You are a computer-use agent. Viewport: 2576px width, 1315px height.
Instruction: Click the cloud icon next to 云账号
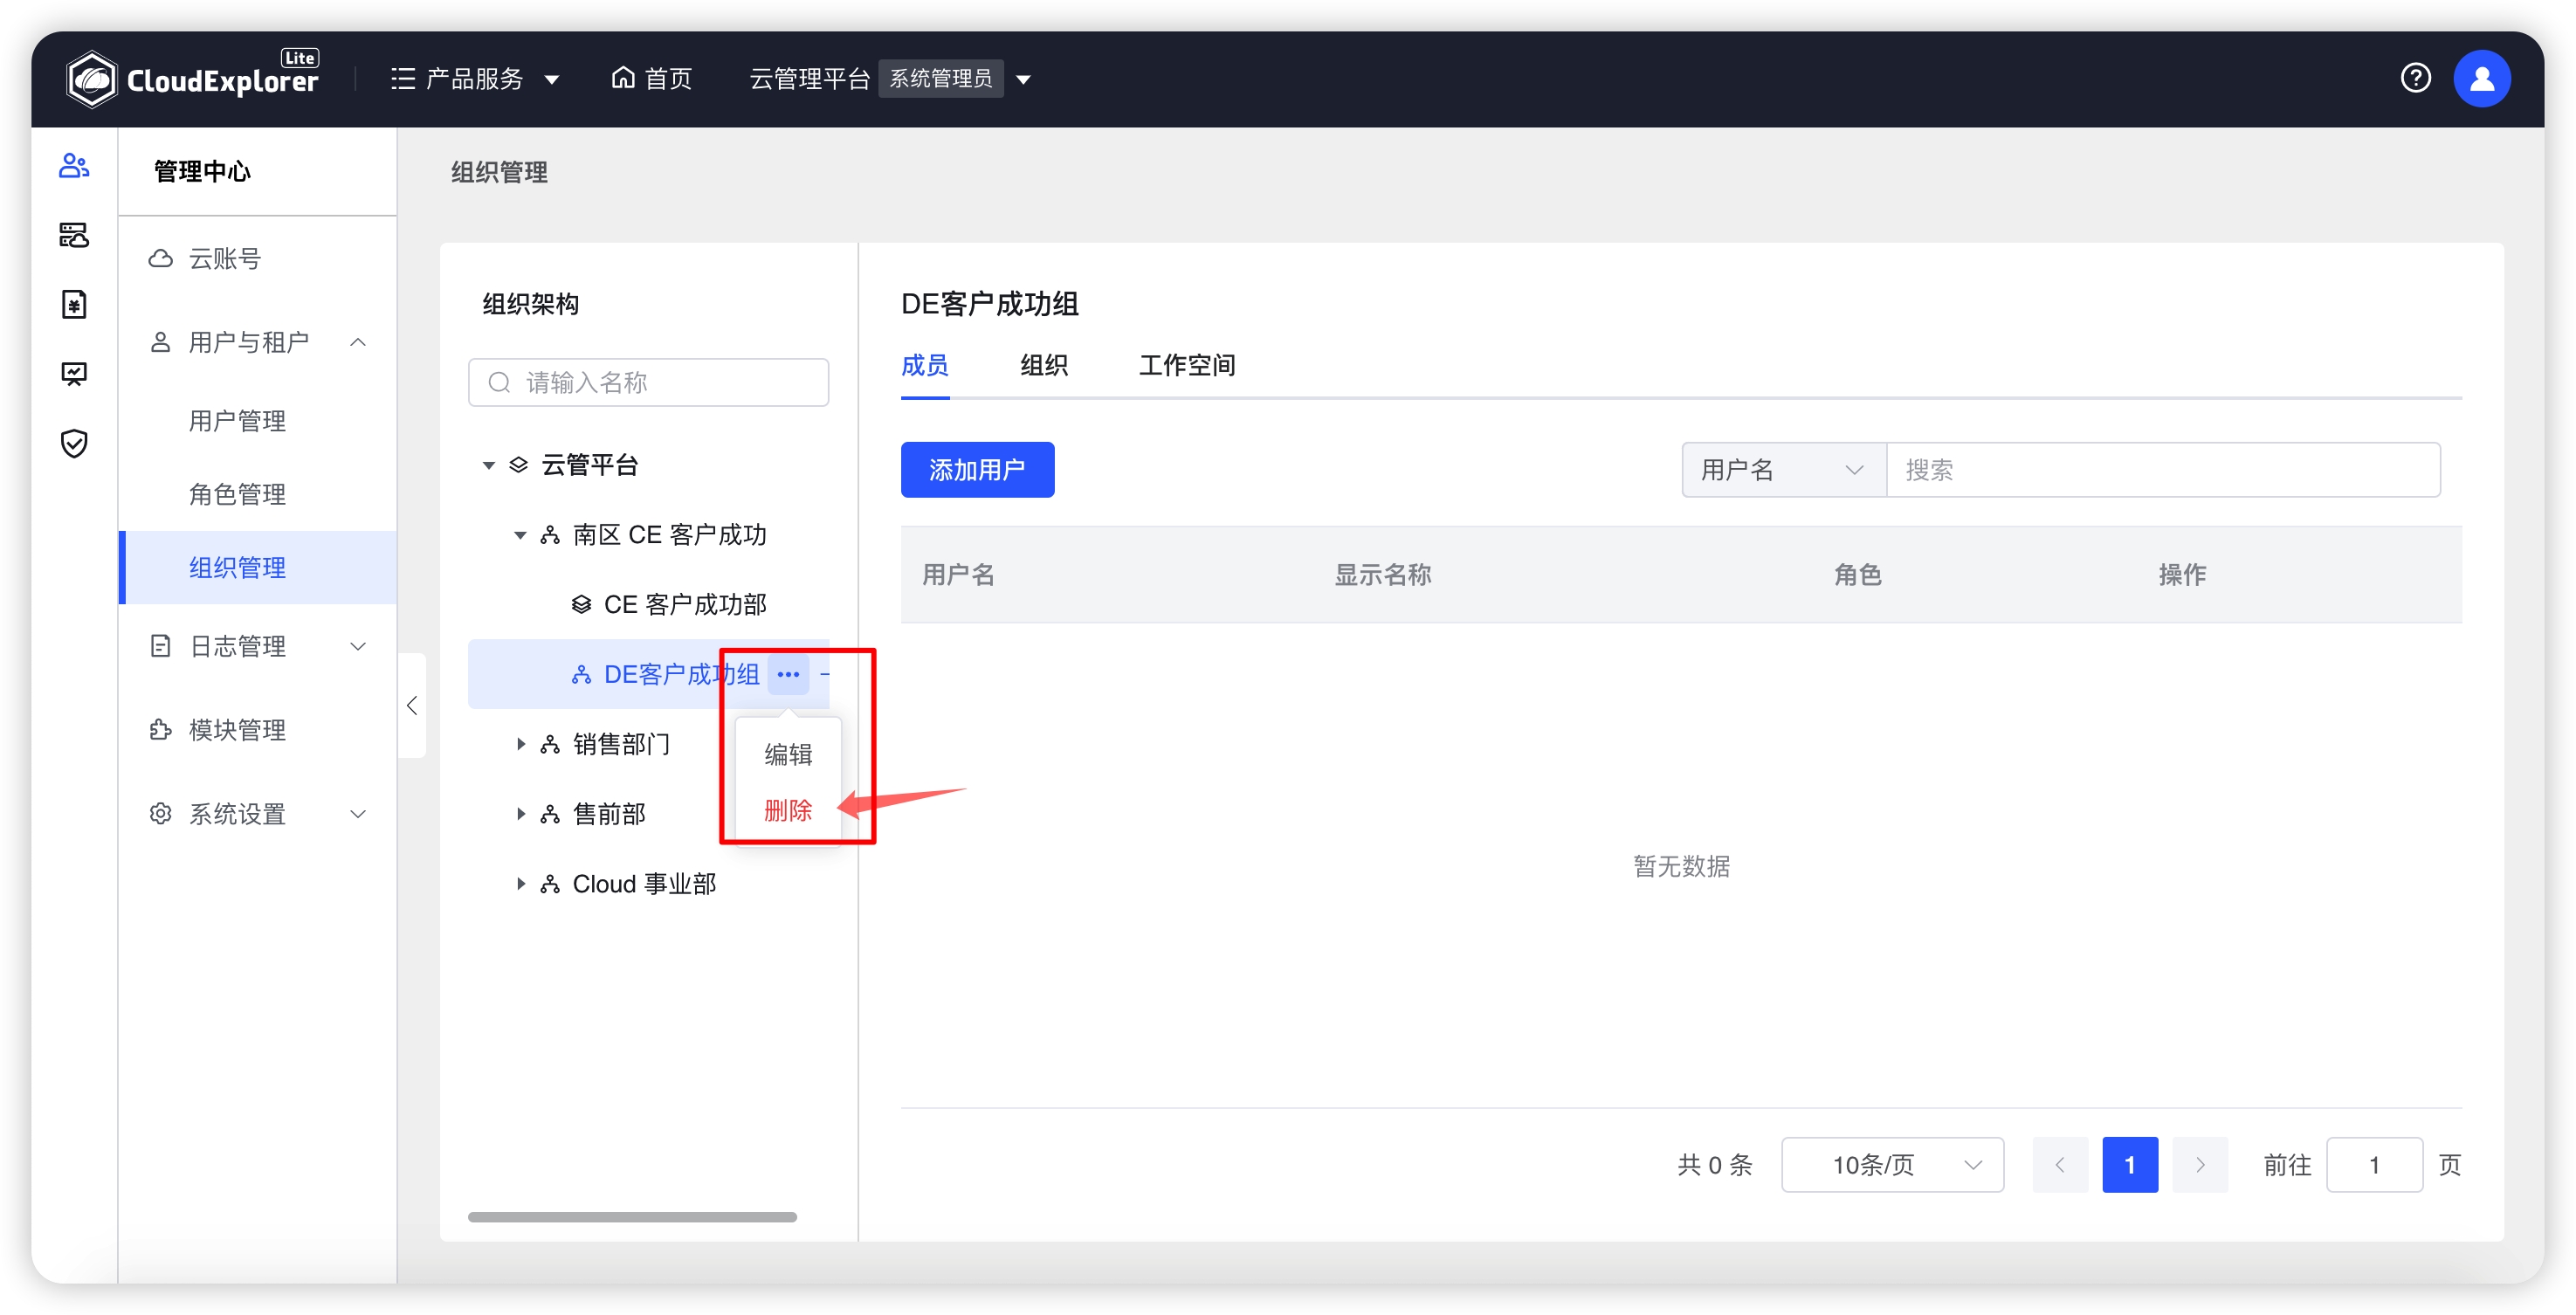tap(160, 259)
